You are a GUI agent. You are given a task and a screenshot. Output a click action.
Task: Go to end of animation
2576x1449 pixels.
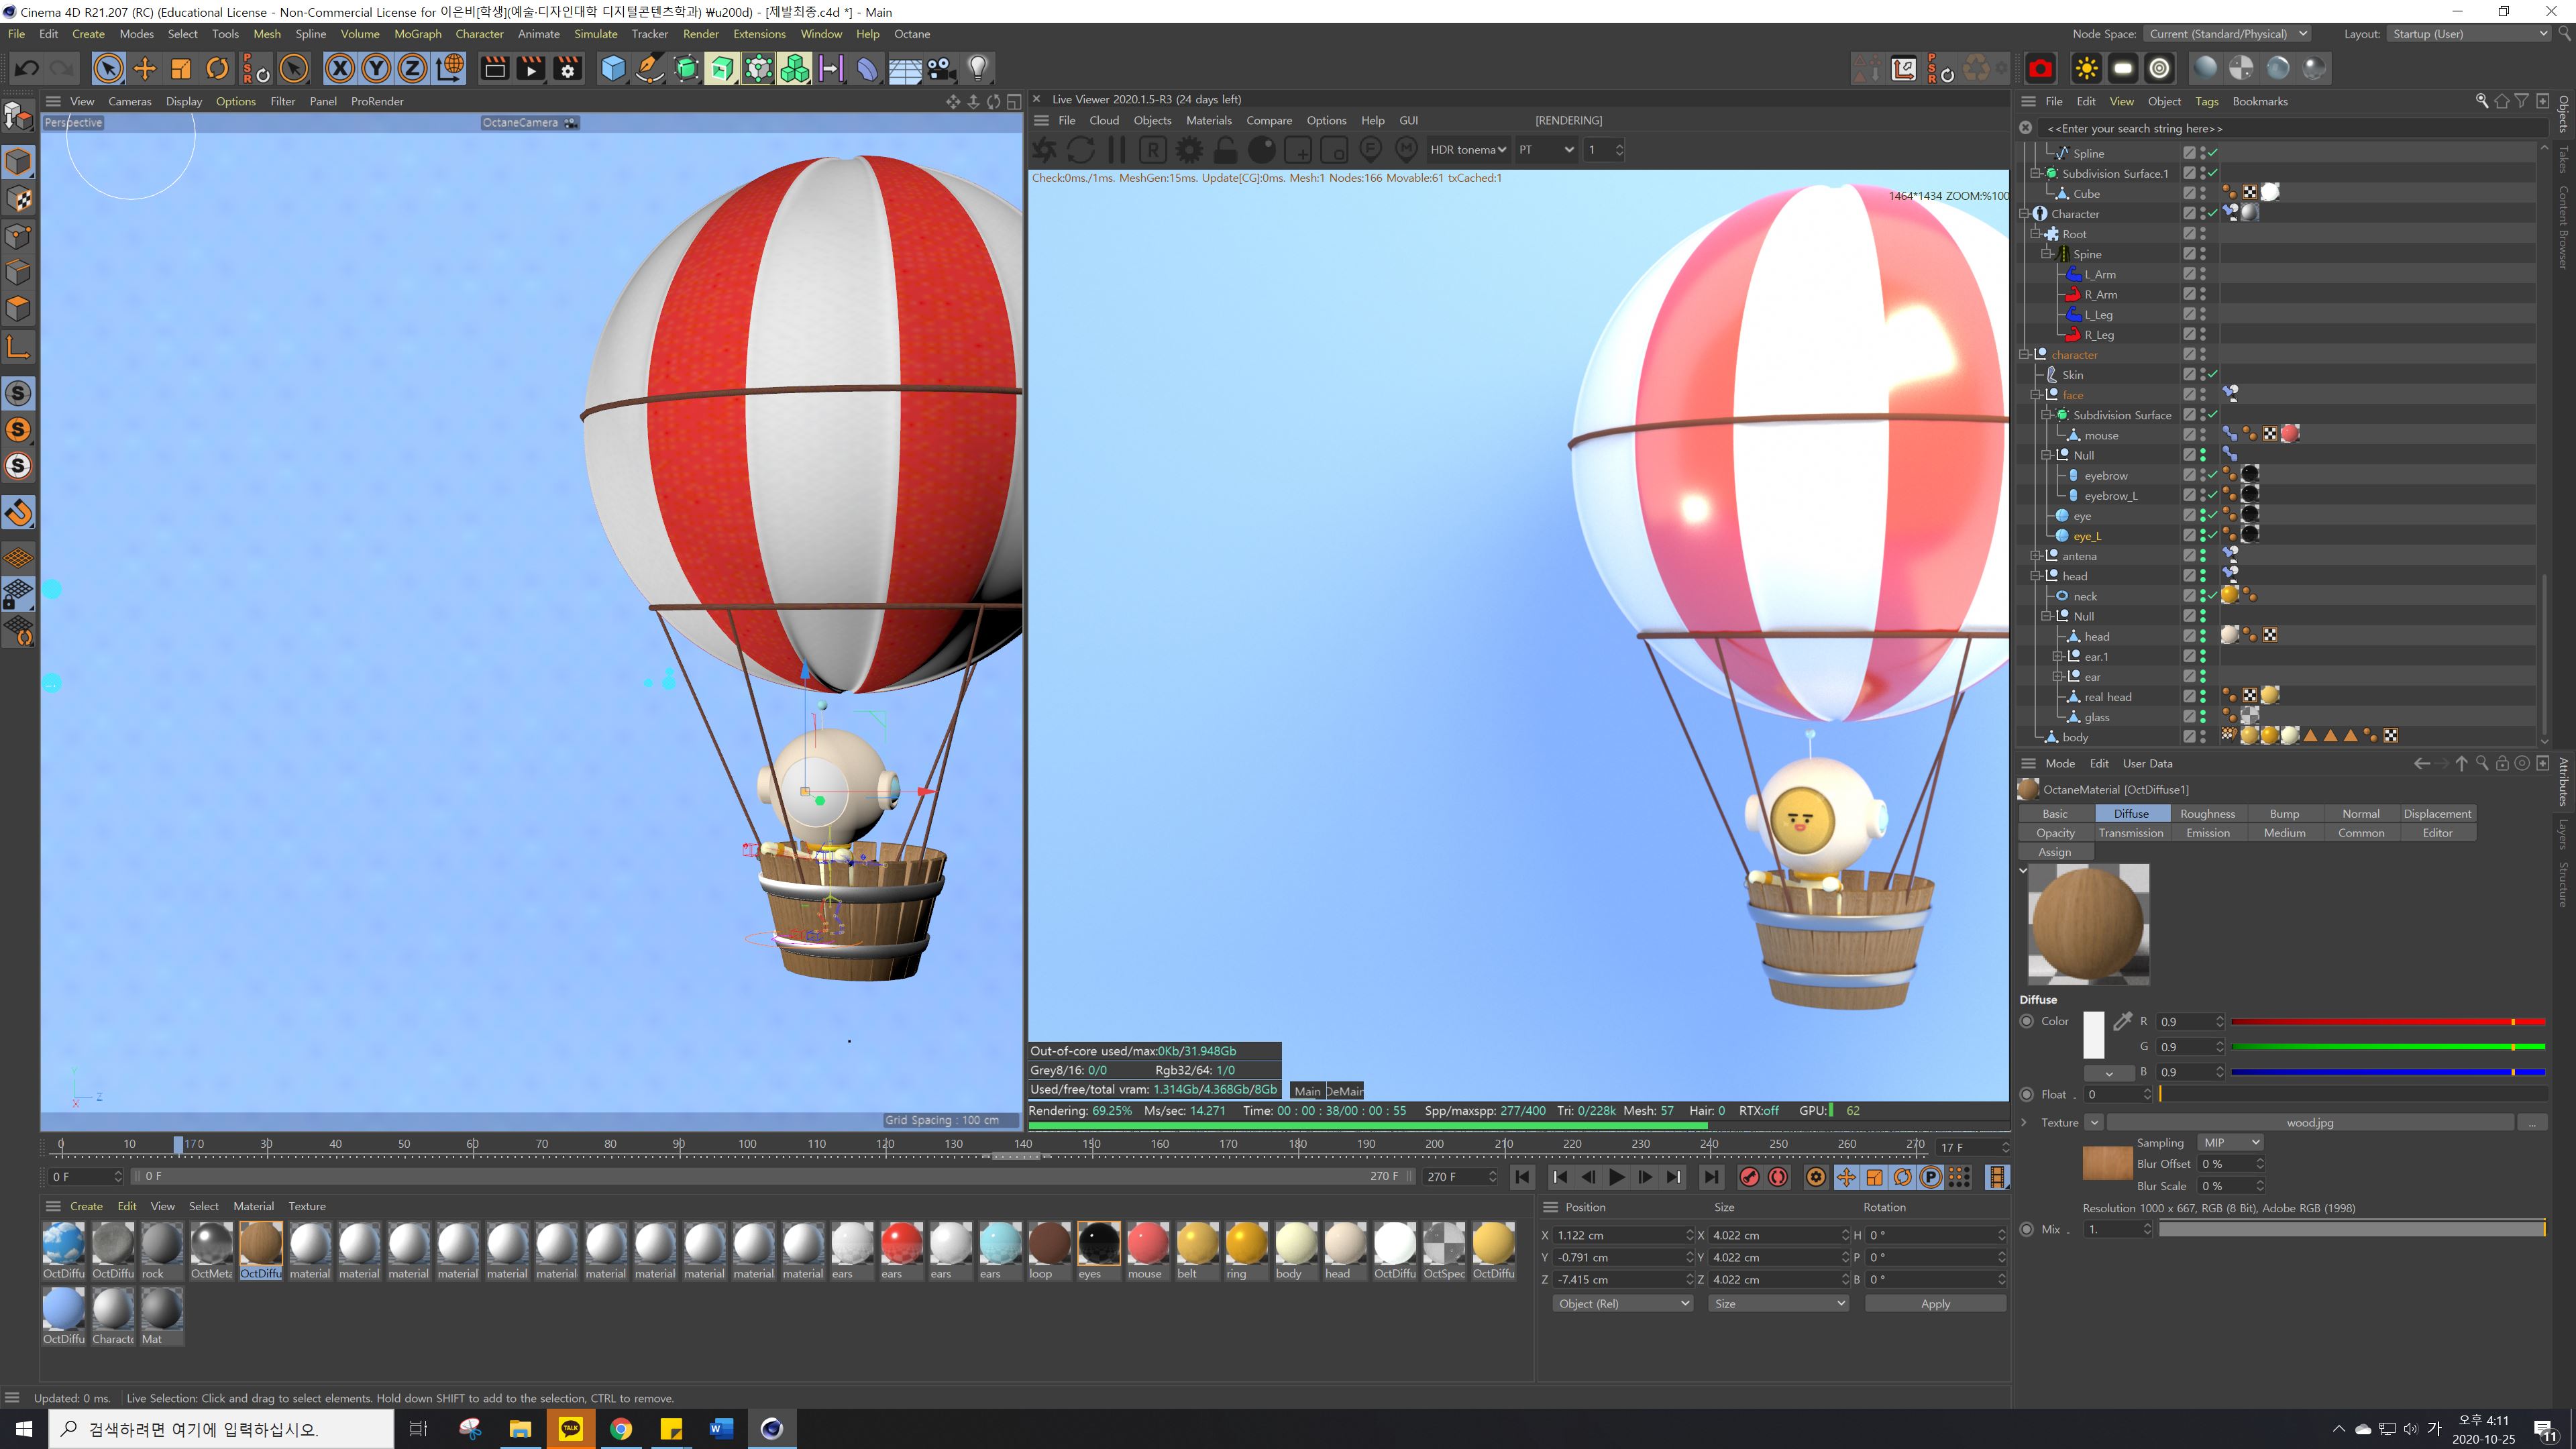coord(1711,1177)
